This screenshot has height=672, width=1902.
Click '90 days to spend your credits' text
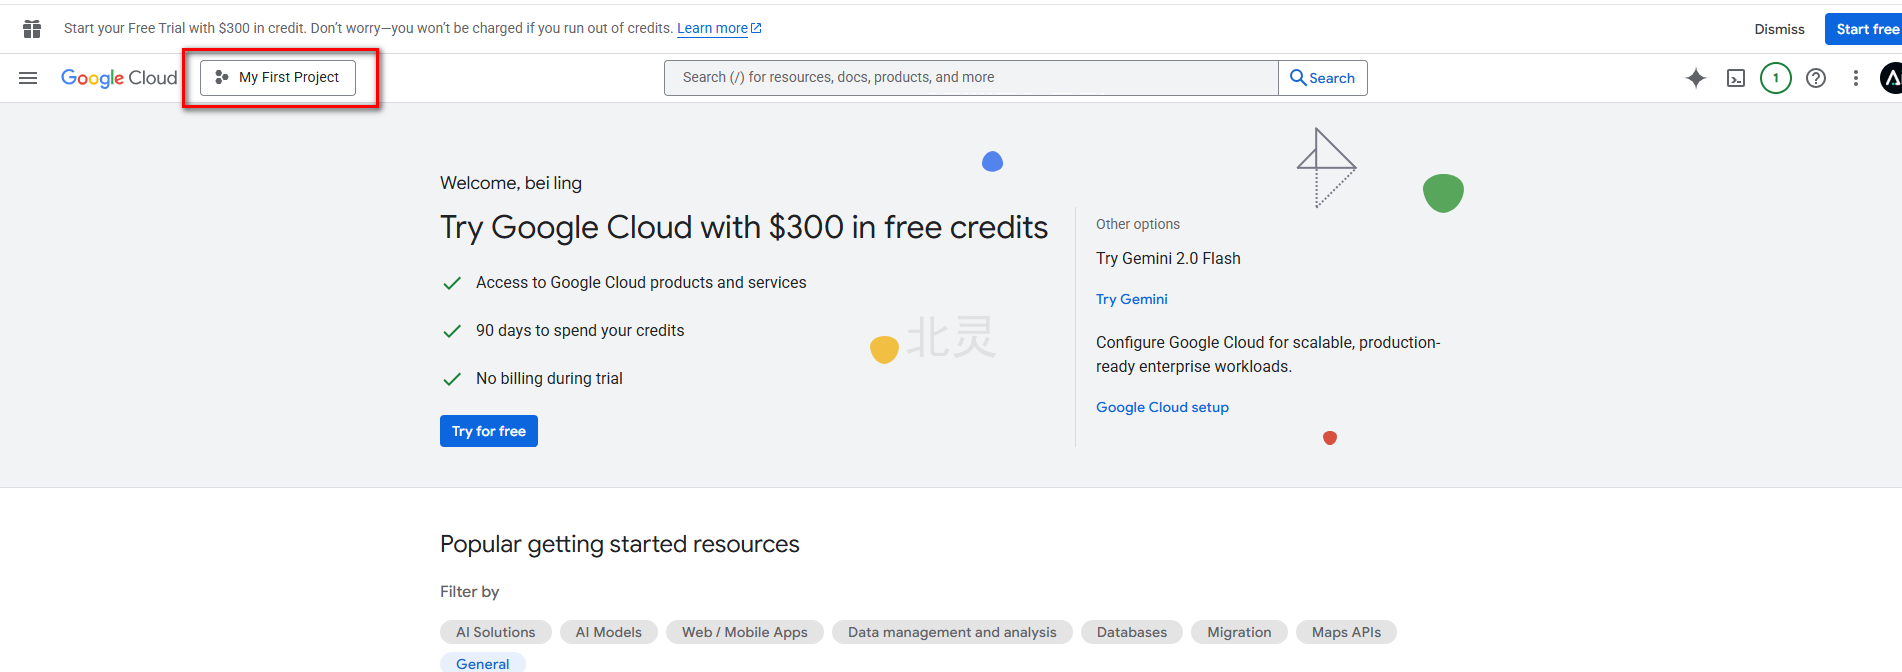(580, 330)
